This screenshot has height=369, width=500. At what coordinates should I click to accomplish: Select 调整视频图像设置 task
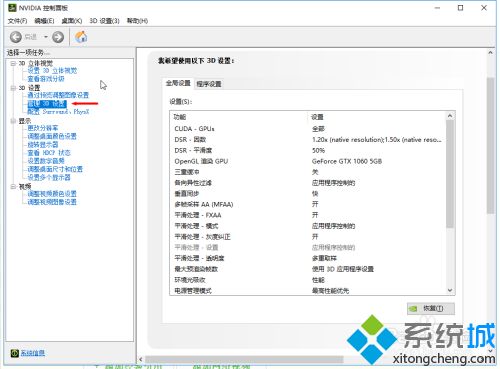52,202
